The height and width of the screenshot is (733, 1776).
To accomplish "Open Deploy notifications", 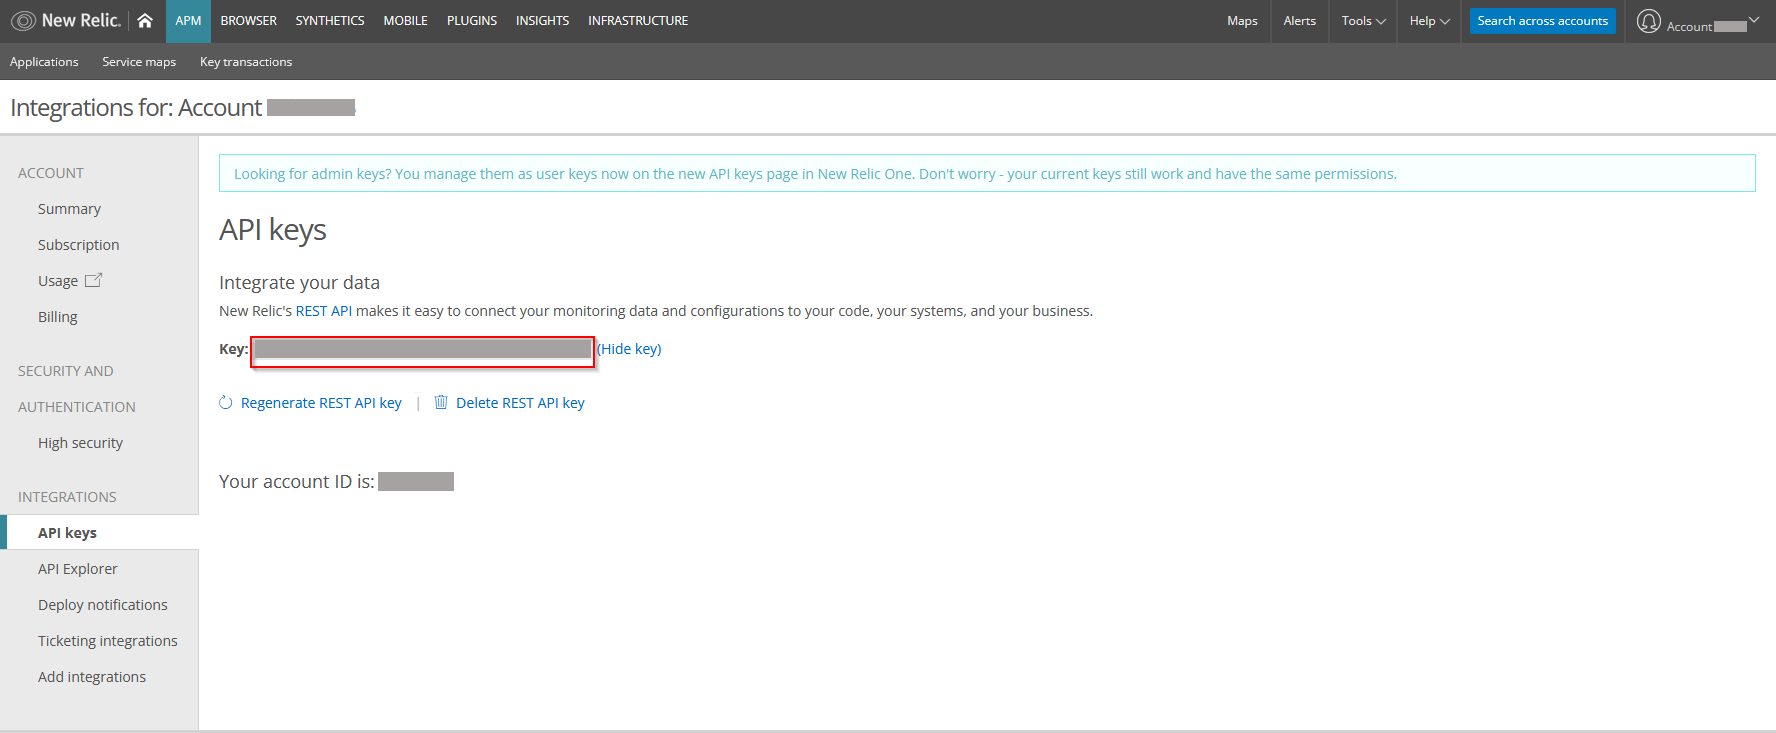I will pyautogui.click(x=103, y=605).
